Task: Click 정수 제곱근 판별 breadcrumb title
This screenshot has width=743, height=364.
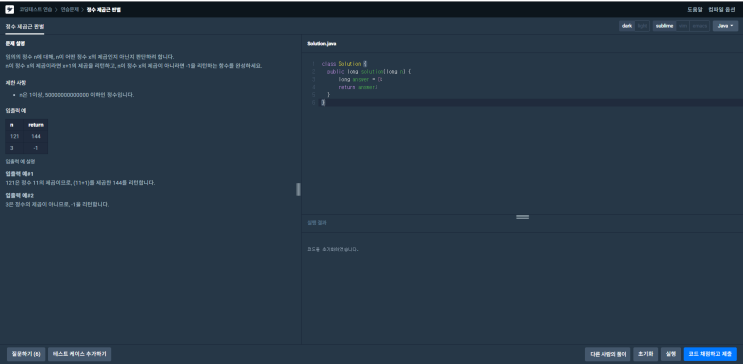Action: (103, 9)
